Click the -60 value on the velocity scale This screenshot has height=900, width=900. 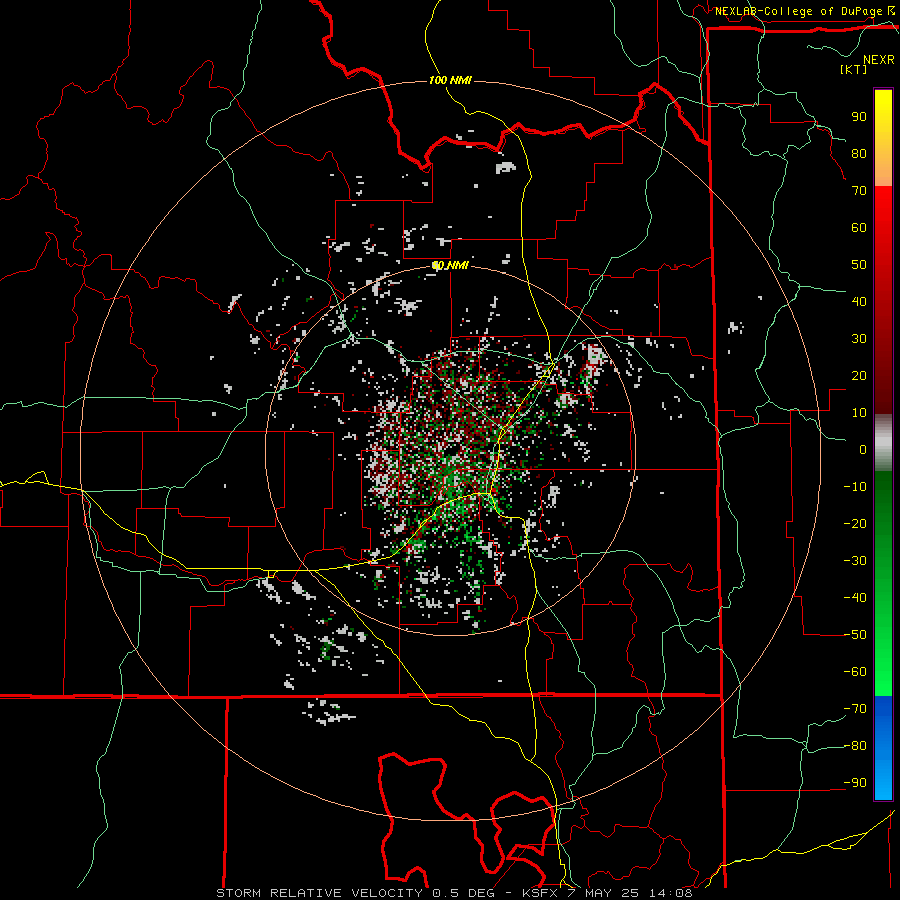(x=855, y=672)
